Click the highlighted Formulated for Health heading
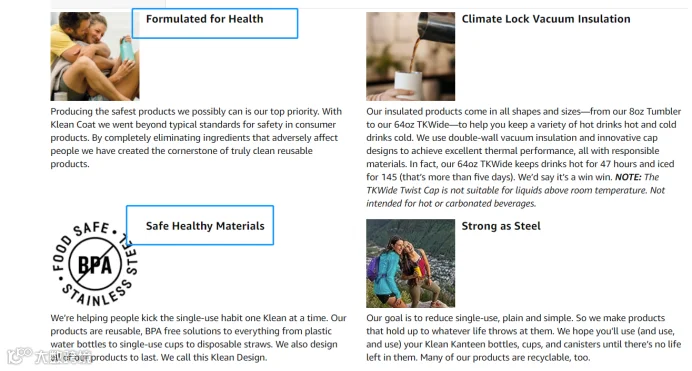The height and width of the screenshot is (371, 692). [204, 19]
